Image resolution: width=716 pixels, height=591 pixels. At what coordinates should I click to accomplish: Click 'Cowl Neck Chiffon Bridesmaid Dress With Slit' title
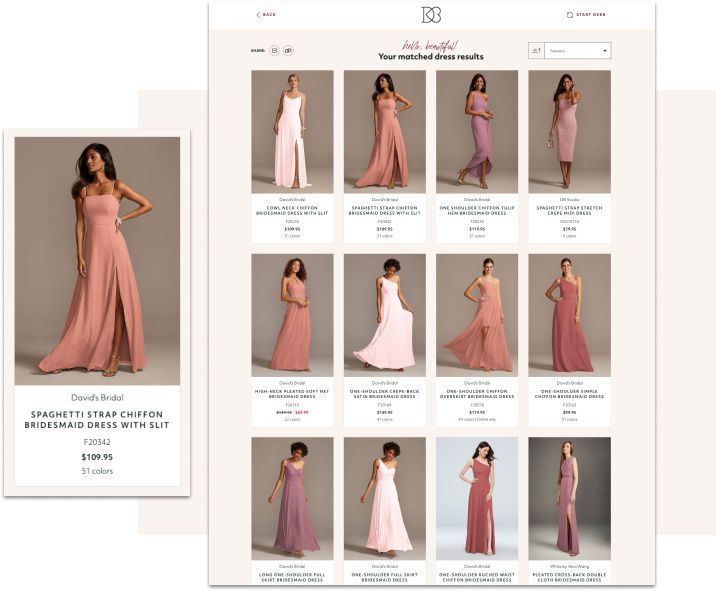tap(292, 211)
